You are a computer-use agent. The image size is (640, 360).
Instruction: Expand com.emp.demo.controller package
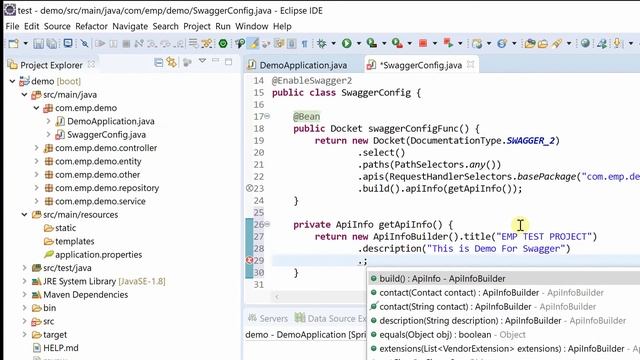[36, 148]
